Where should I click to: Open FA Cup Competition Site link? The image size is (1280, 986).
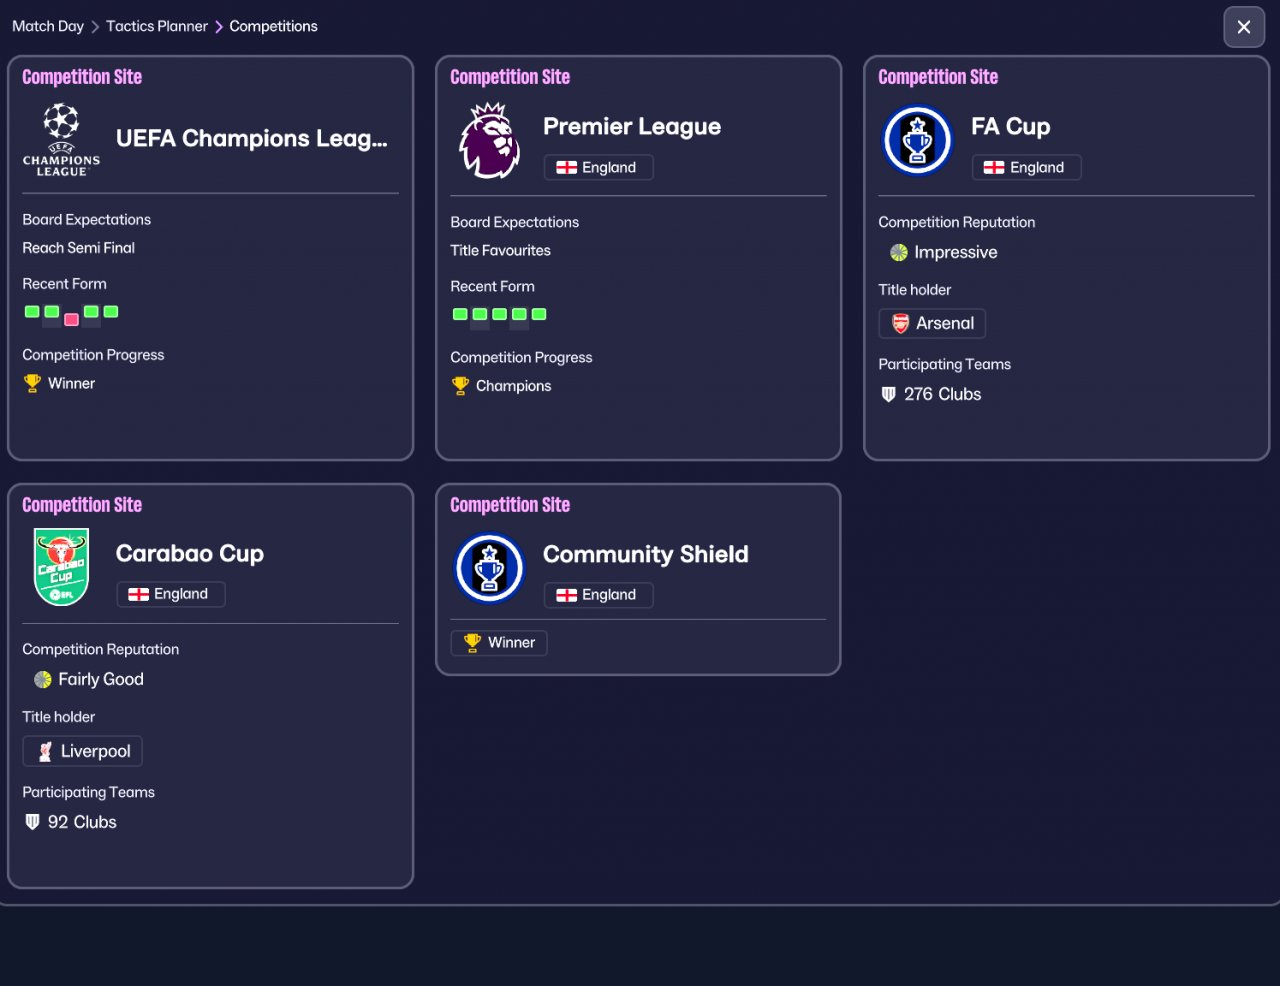[938, 77]
